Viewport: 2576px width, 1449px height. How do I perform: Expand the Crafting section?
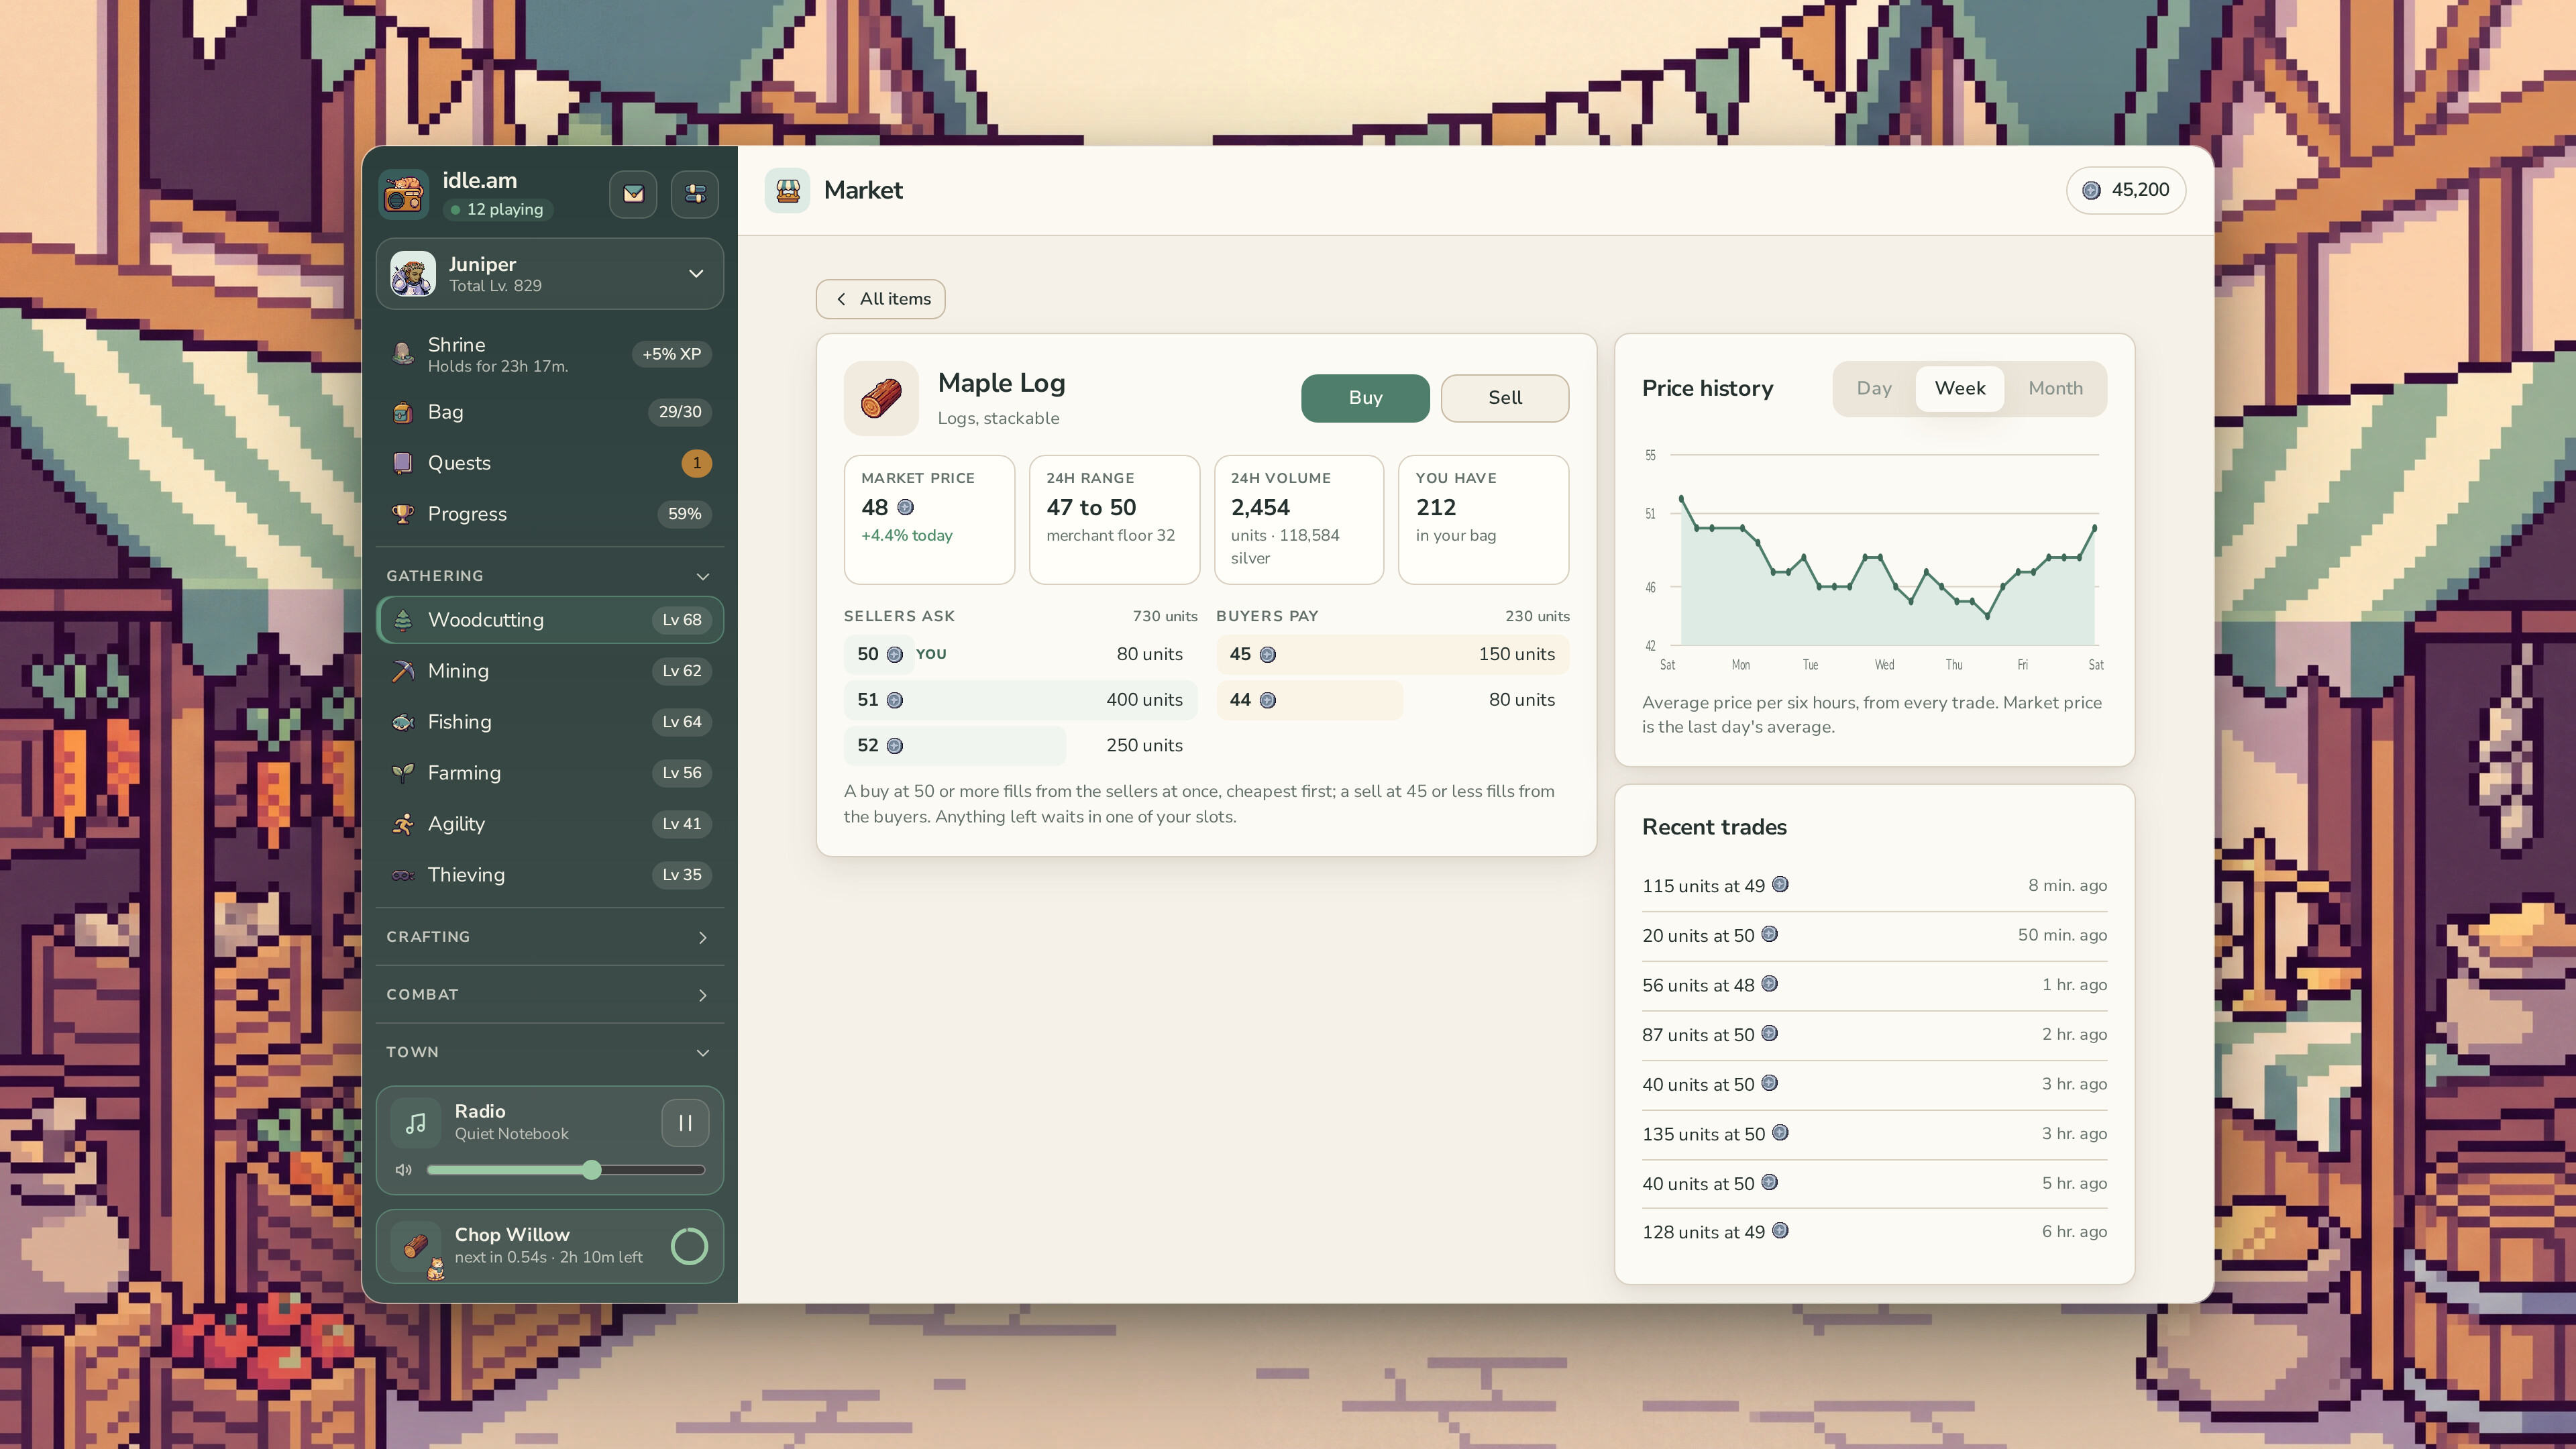point(549,937)
